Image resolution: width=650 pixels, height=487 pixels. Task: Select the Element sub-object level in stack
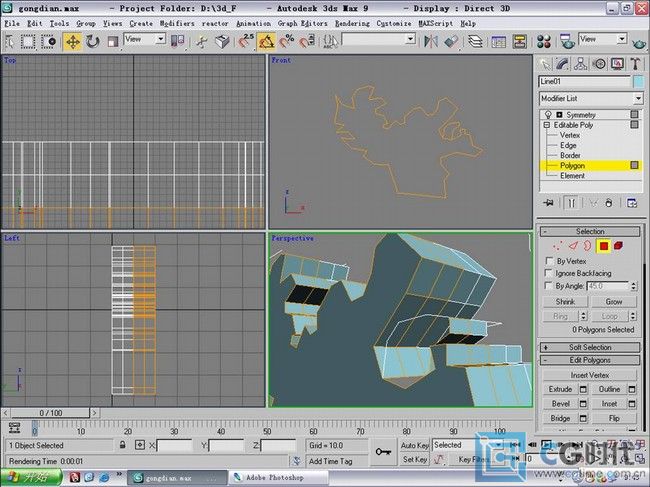point(572,176)
